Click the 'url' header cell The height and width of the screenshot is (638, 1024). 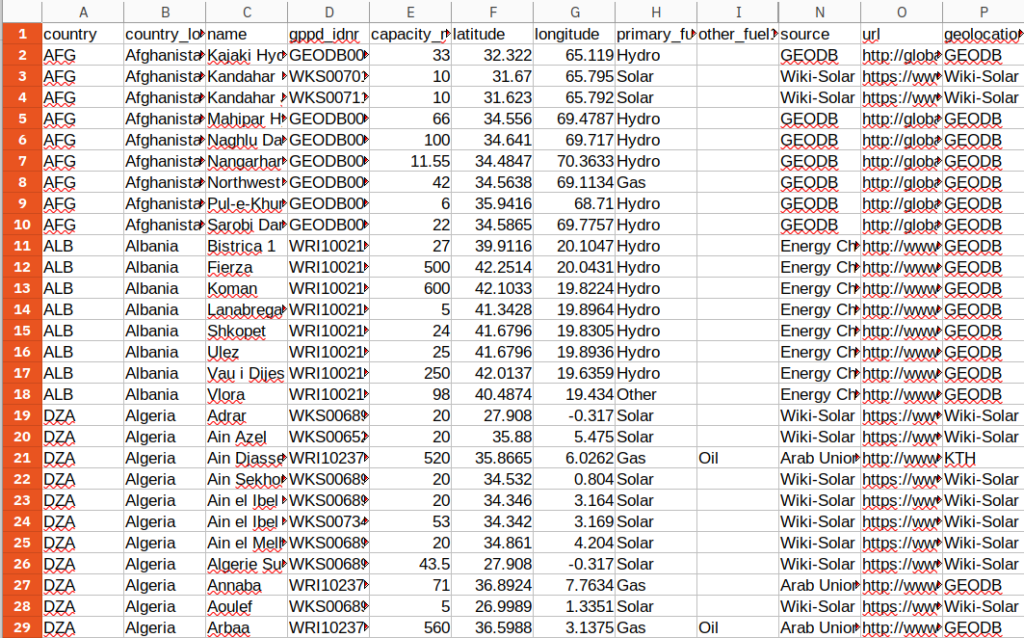click(x=901, y=34)
